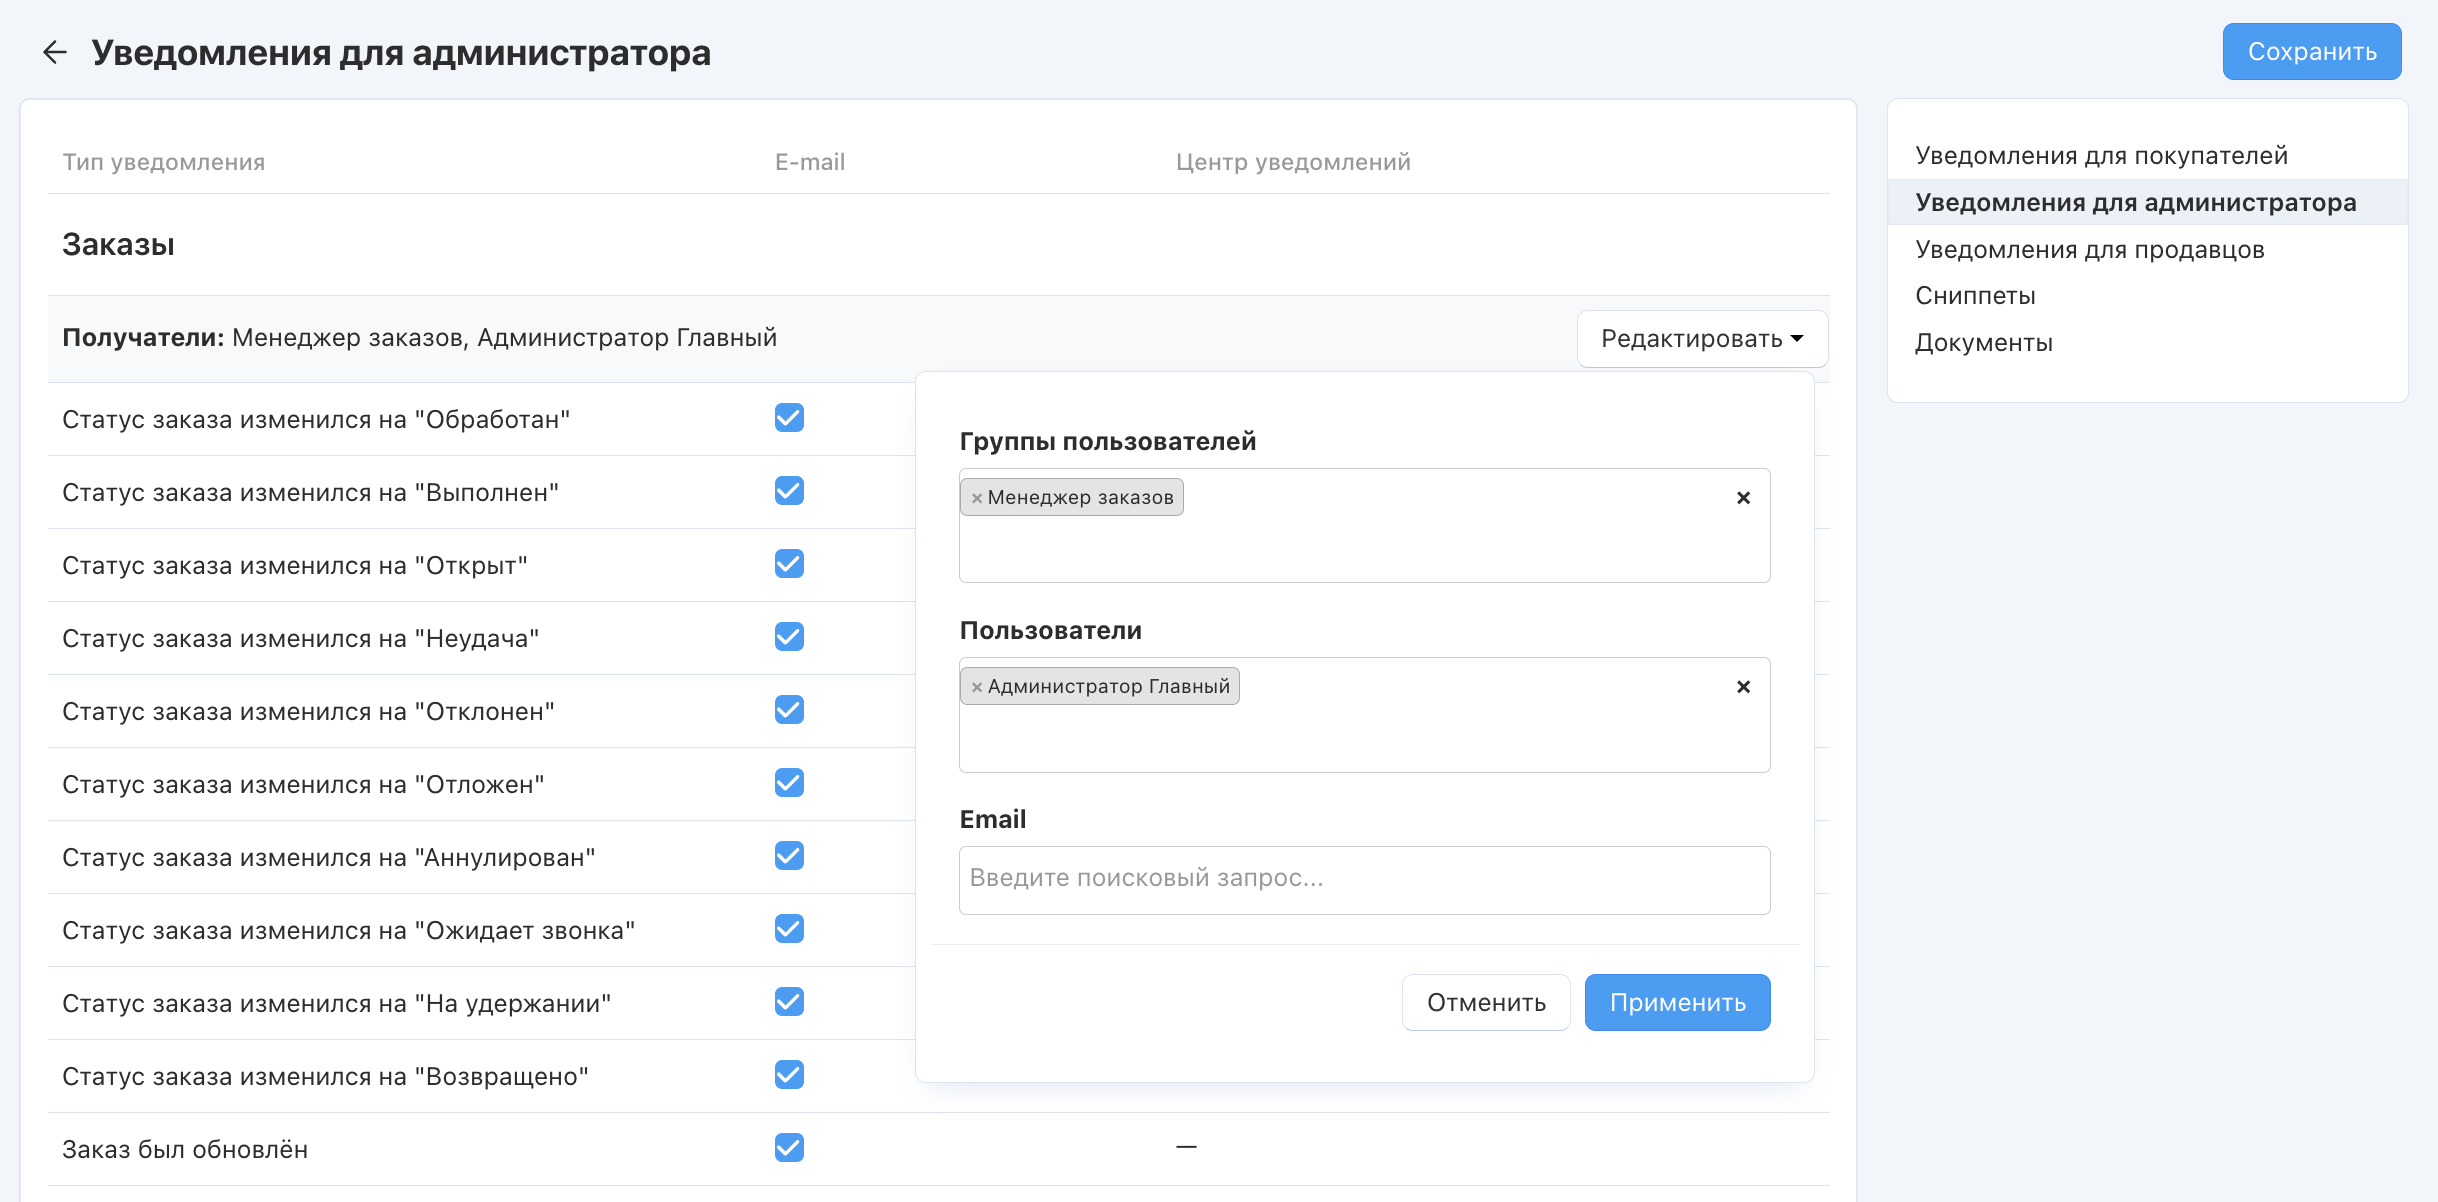This screenshot has height=1202, width=2438.
Task: Clear all user groups with X
Action: [x=1743, y=498]
